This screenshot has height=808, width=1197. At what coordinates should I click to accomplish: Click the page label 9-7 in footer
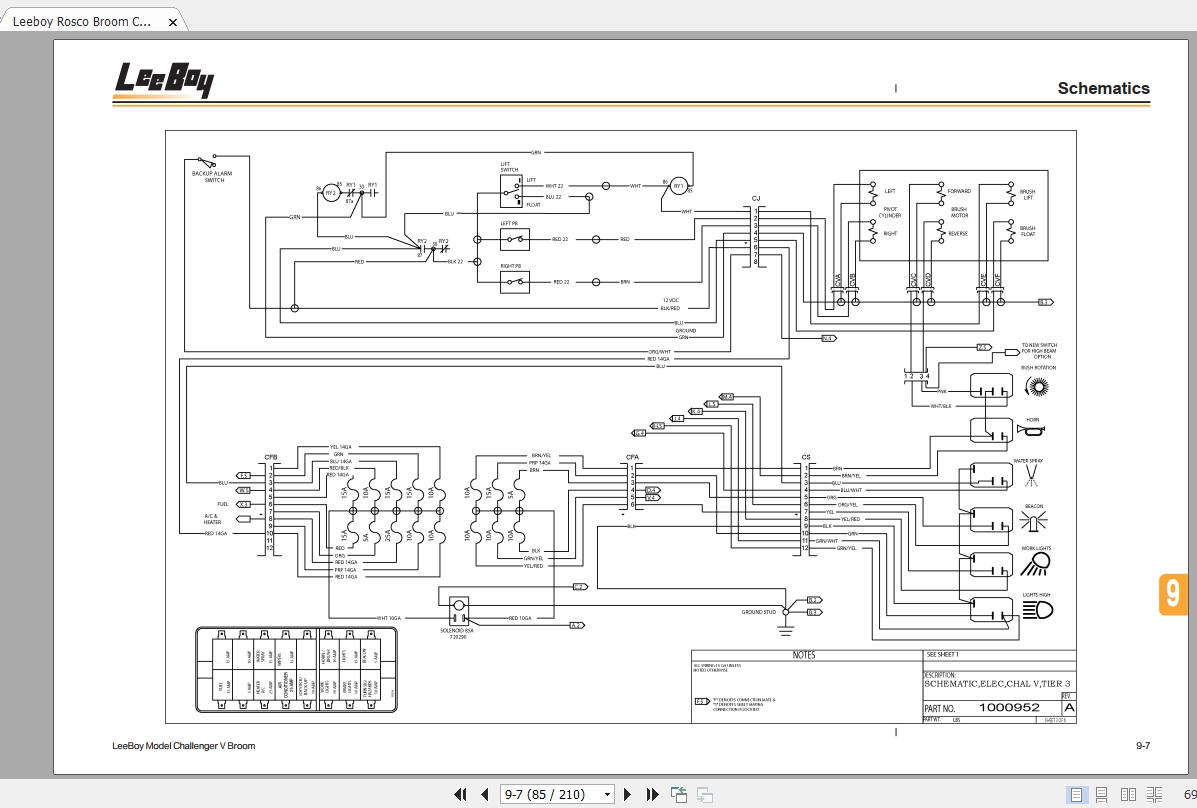[1143, 745]
